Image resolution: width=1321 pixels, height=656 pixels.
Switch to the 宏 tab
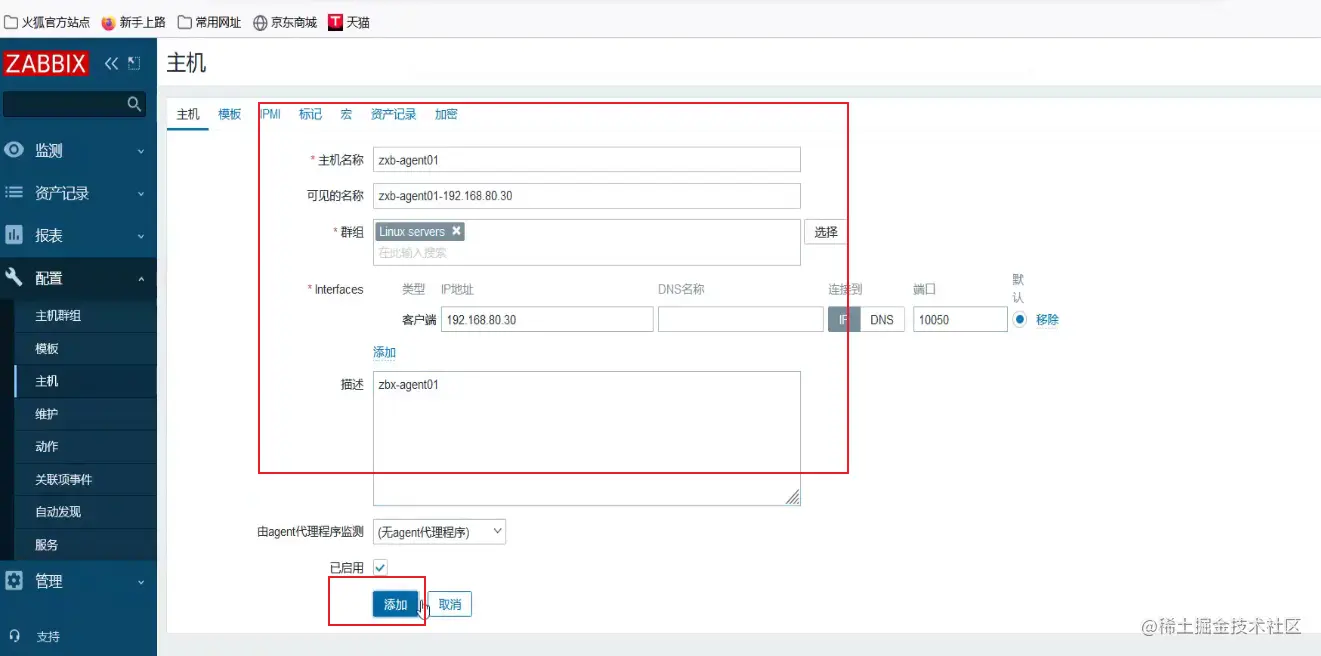(x=346, y=114)
